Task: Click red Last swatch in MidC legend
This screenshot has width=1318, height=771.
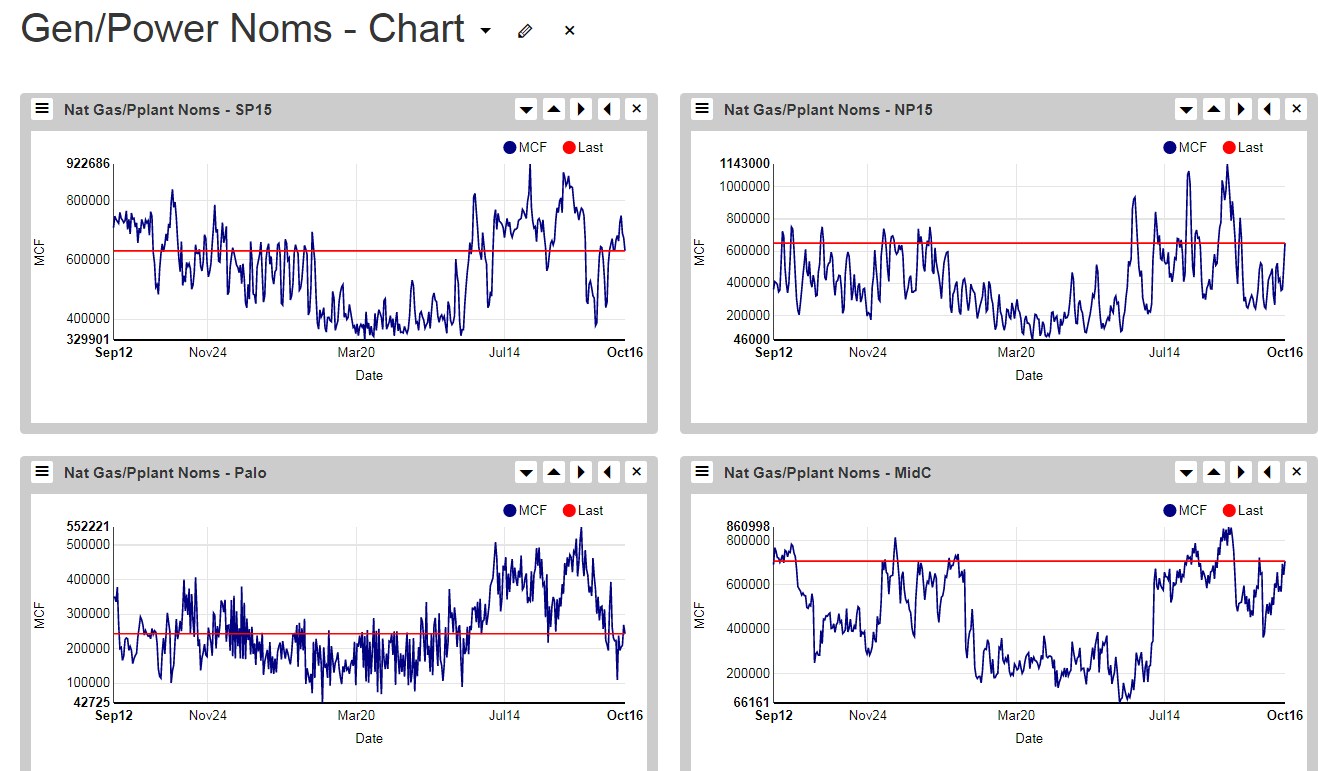Action: (x=1229, y=510)
